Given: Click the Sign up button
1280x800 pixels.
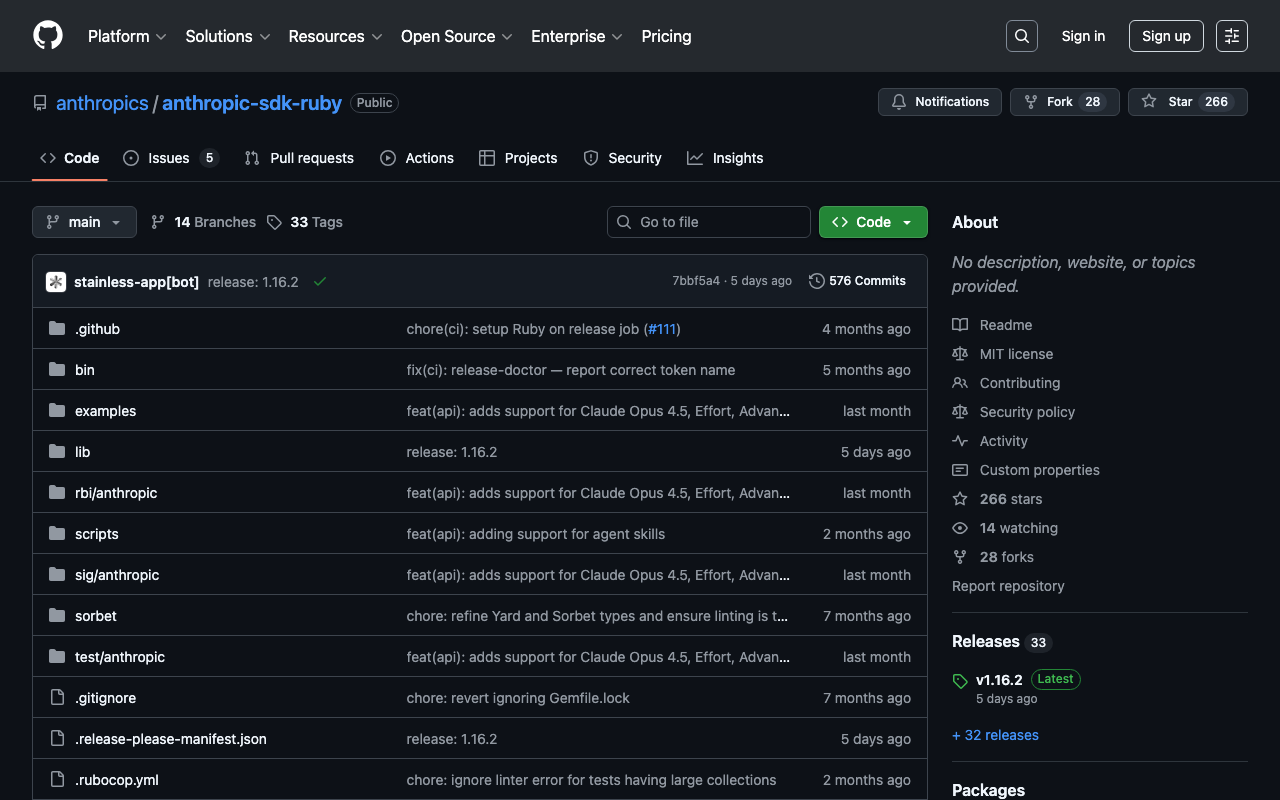Looking at the screenshot, I should (x=1166, y=36).
